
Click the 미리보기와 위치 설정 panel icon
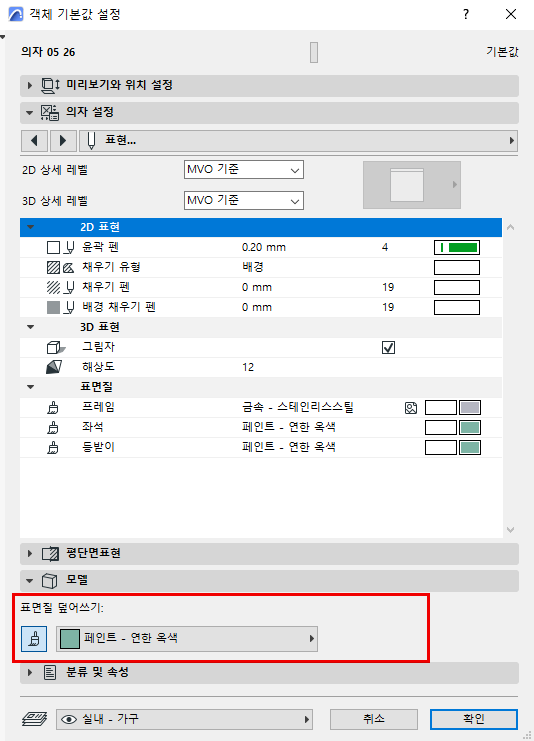click(50, 86)
